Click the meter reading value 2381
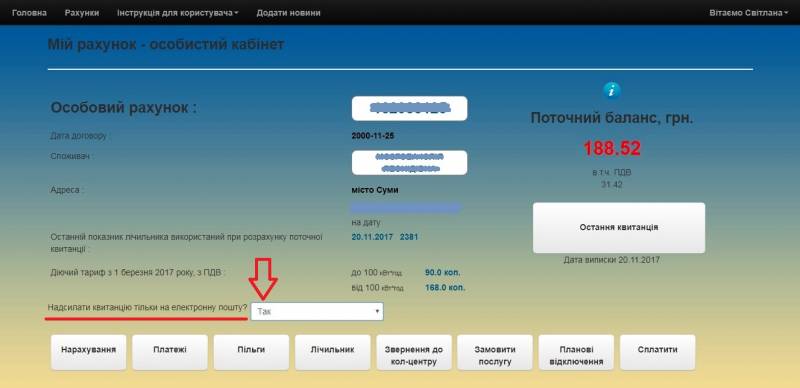 pyautogui.click(x=409, y=237)
